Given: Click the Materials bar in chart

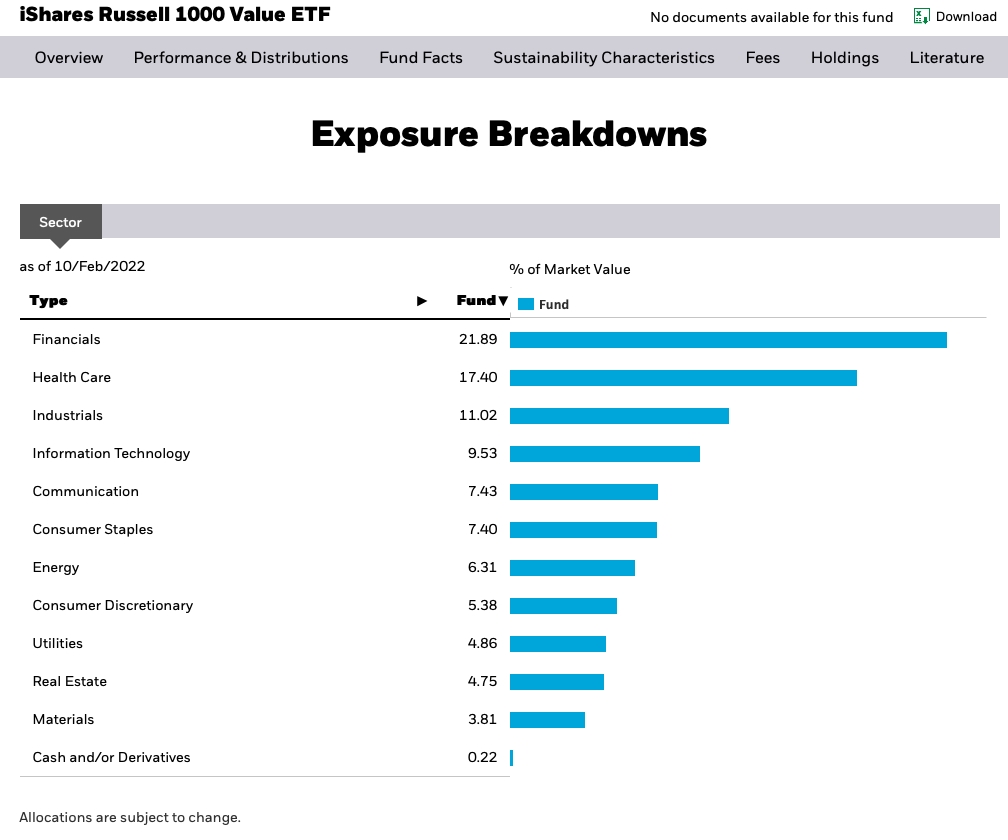Looking at the screenshot, I should [x=548, y=720].
